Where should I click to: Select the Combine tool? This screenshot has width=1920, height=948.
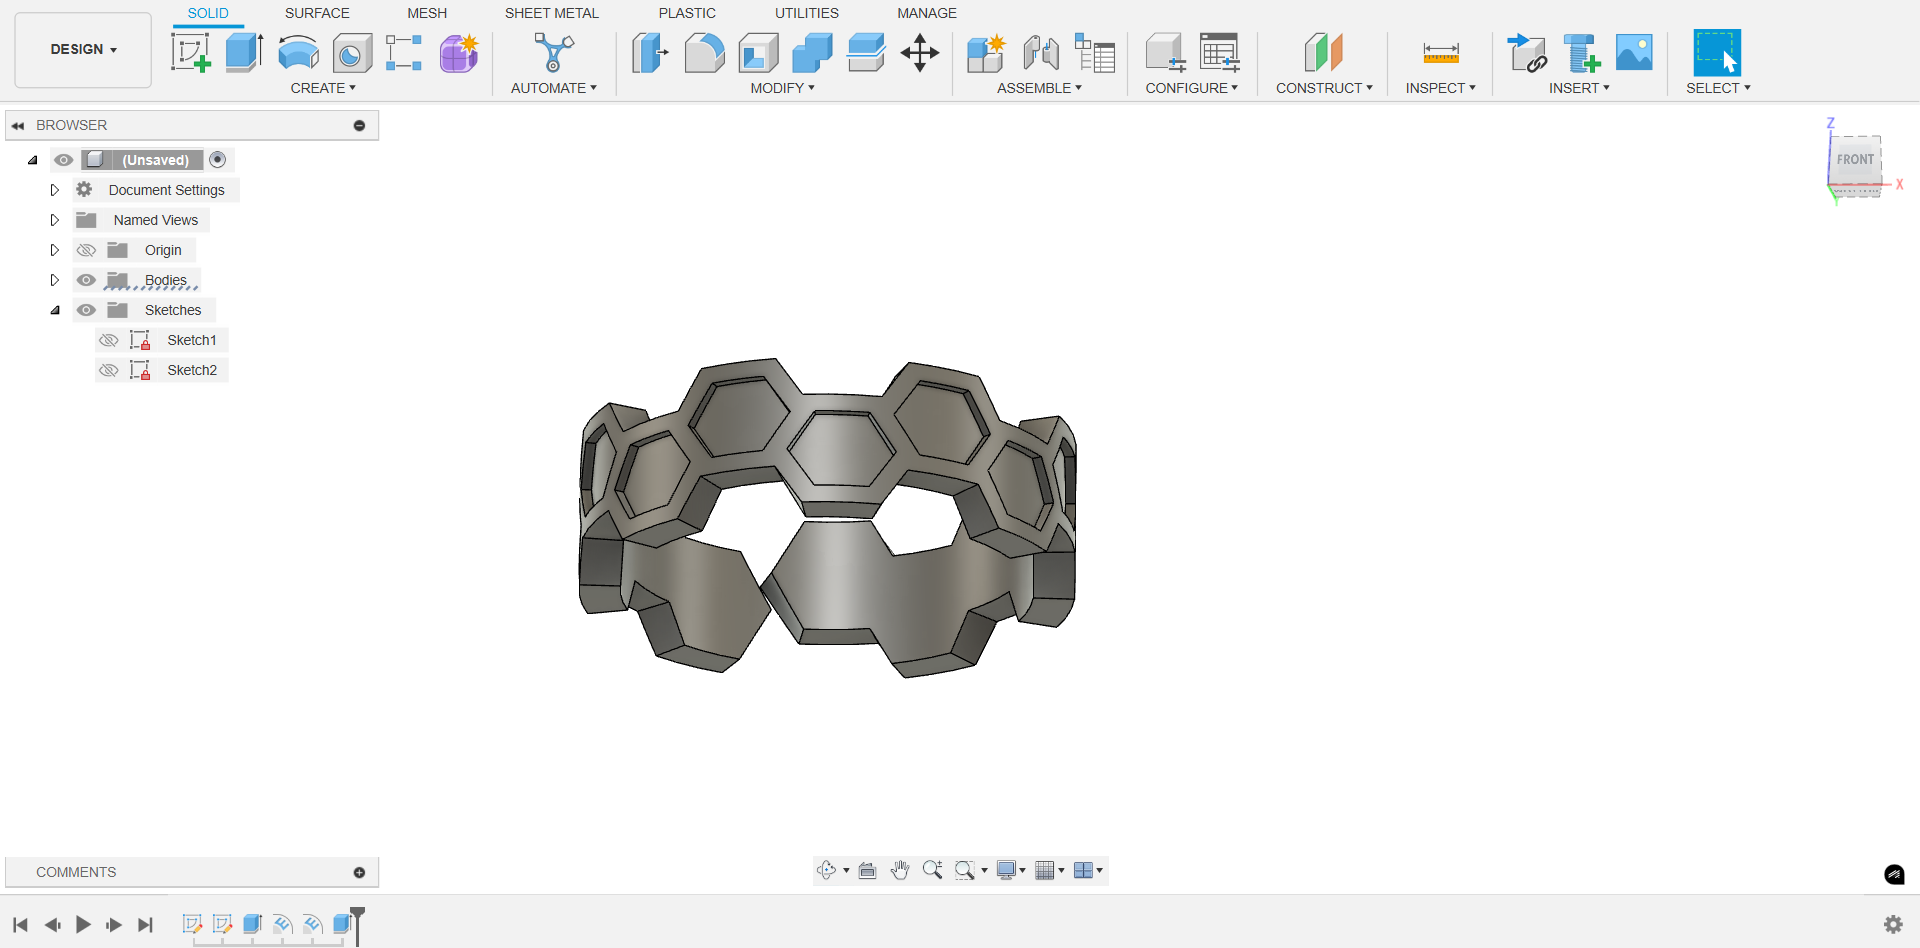click(x=812, y=53)
